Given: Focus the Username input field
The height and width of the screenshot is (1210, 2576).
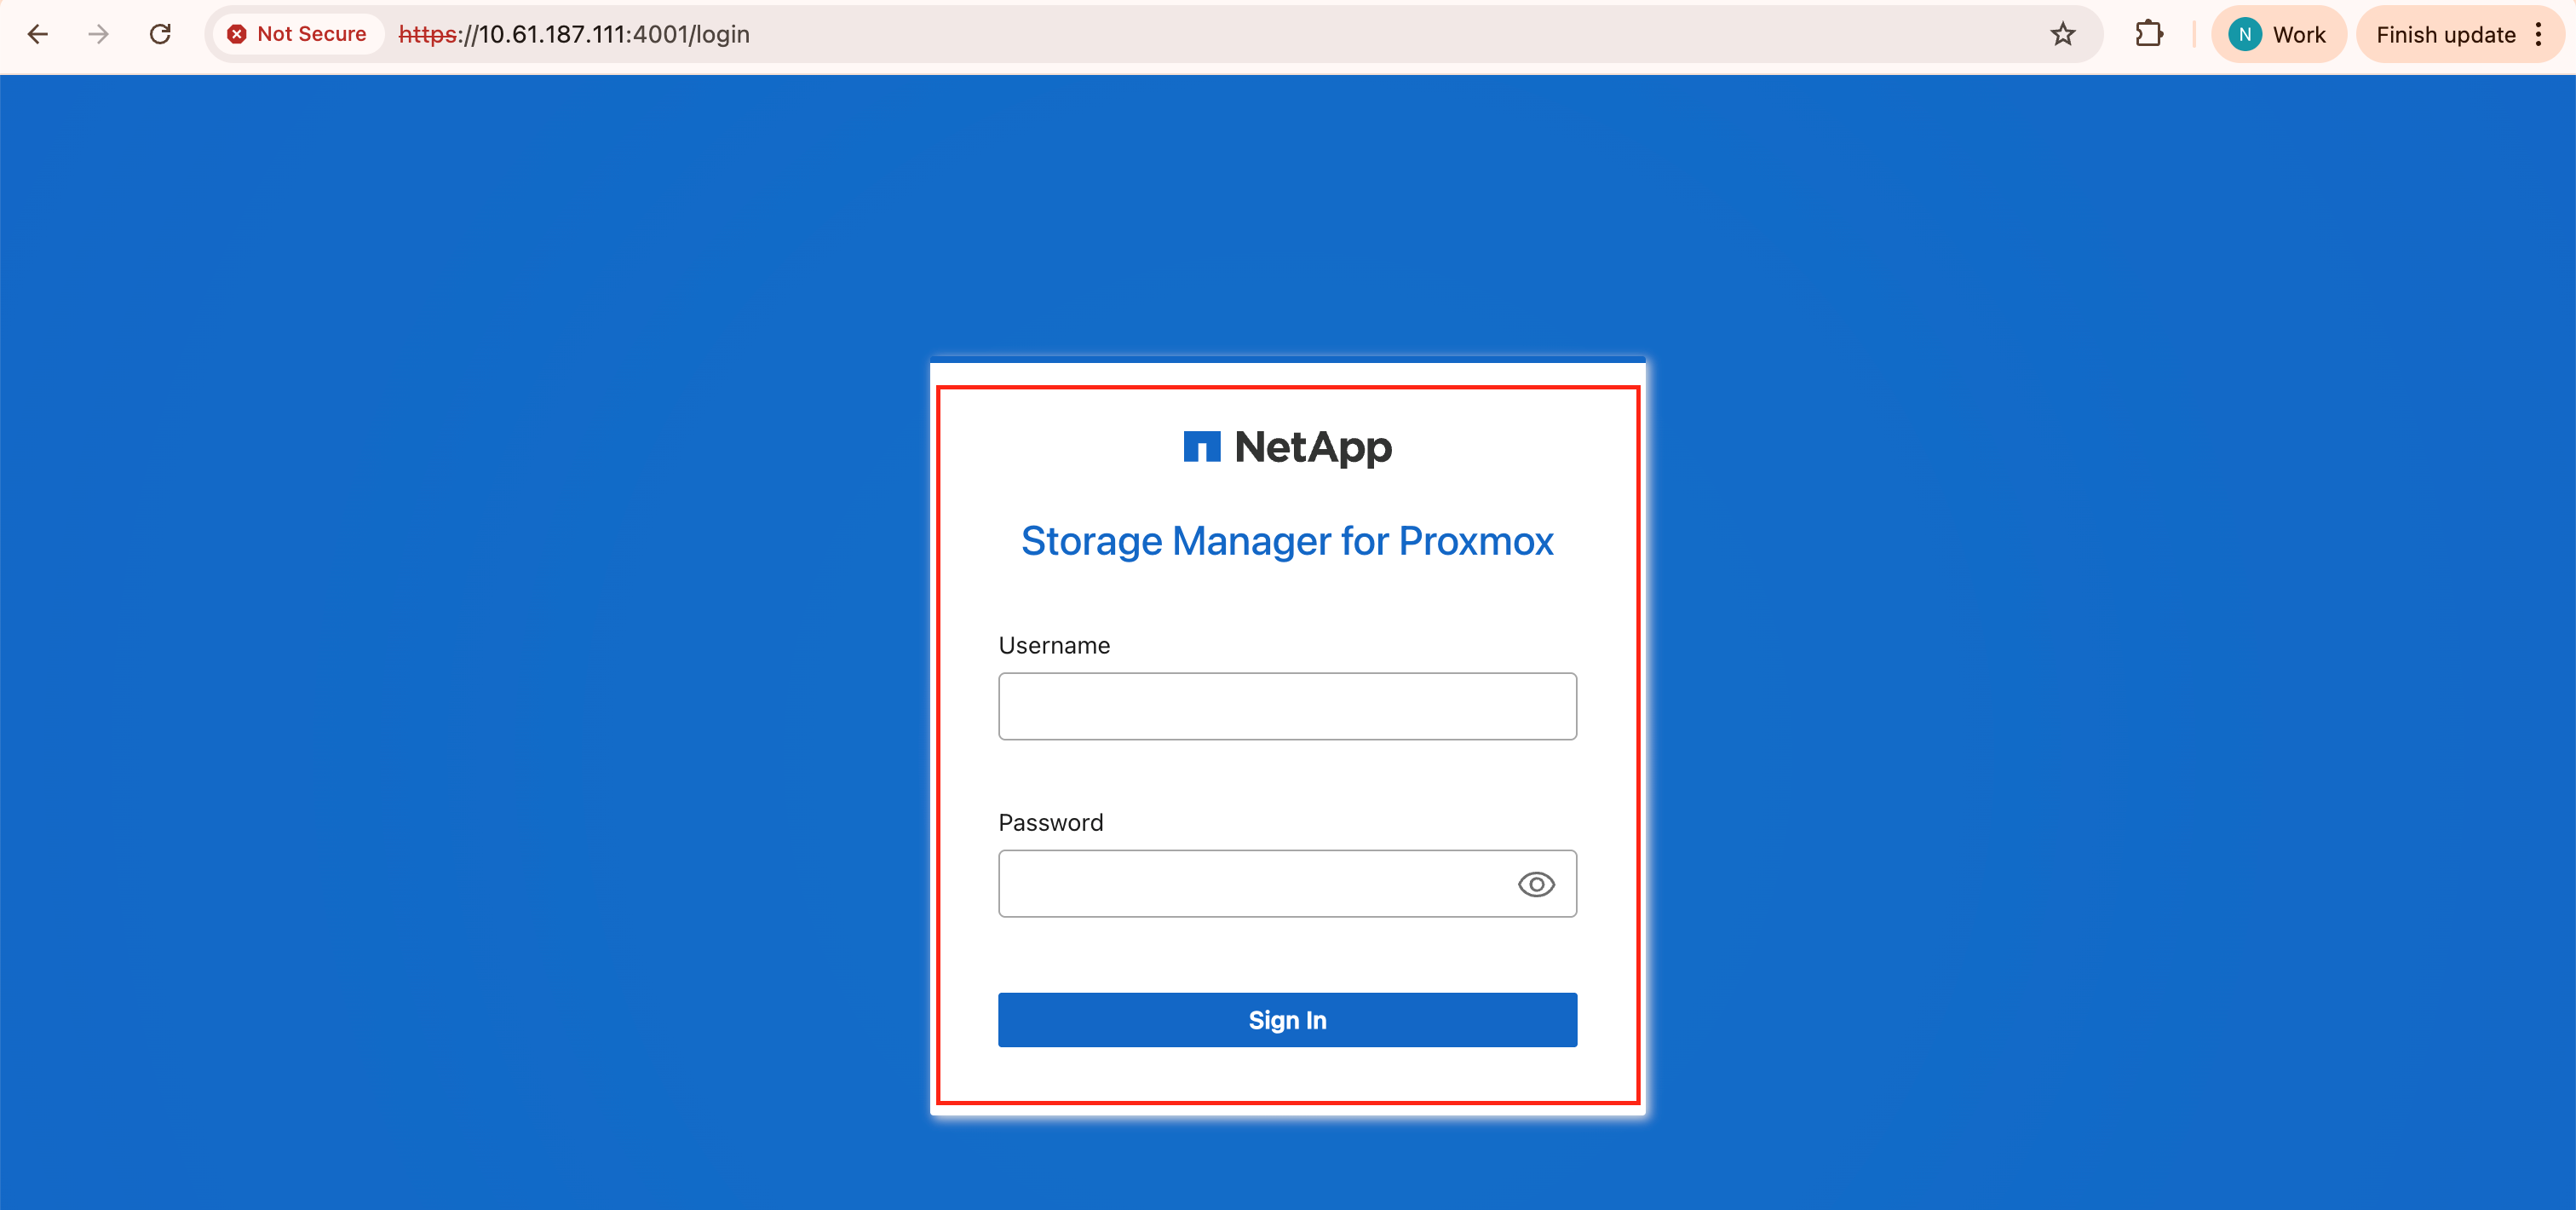Looking at the screenshot, I should pyautogui.click(x=1287, y=706).
